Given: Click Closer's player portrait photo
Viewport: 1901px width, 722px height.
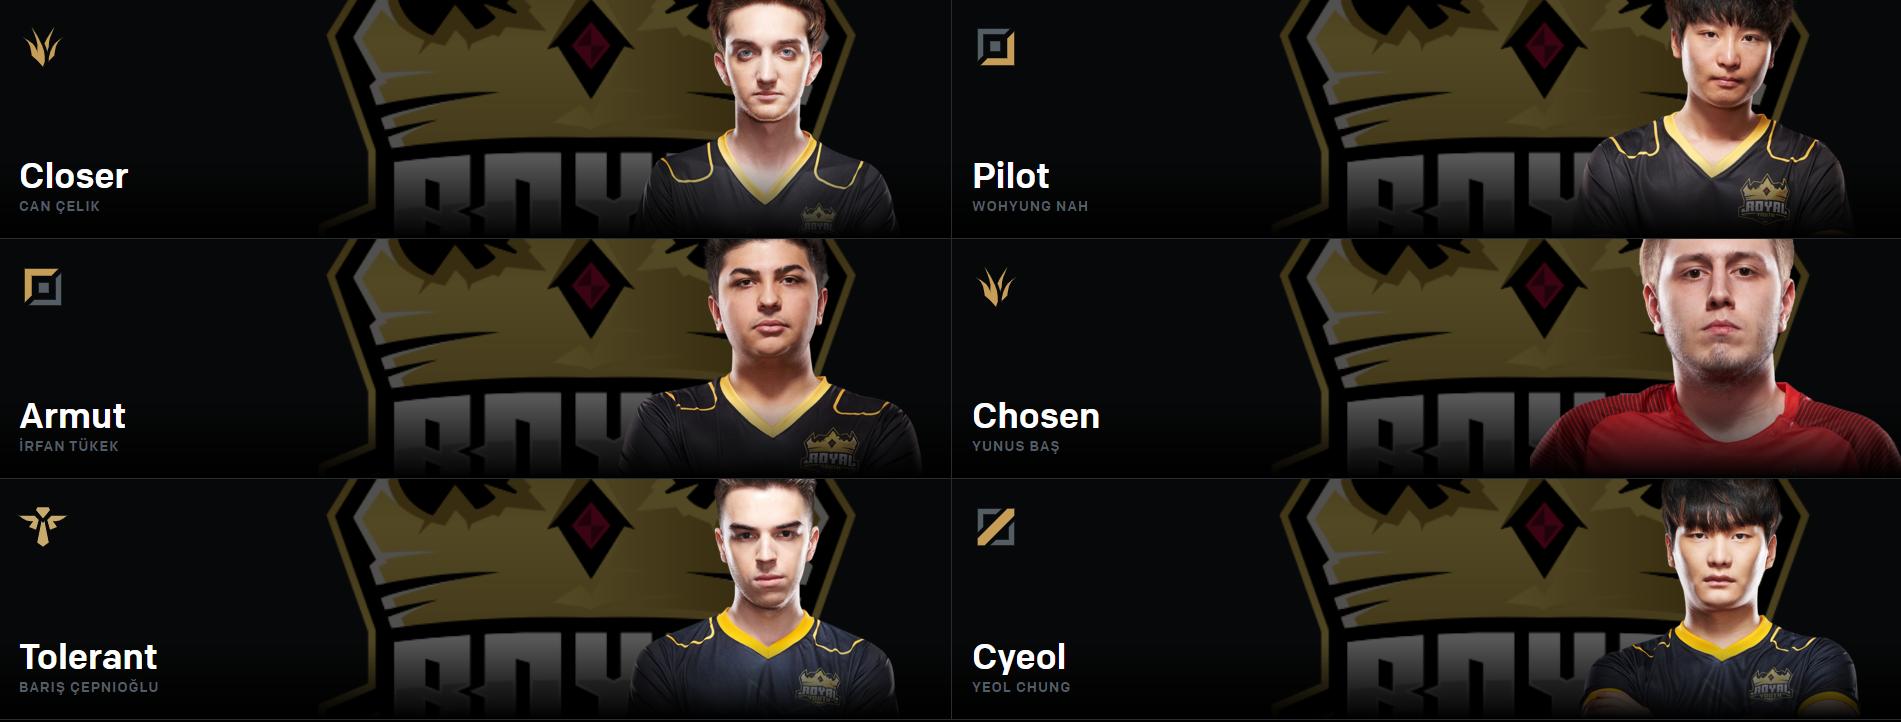Looking at the screenshot, I should pyautogui.click(x=768, y=118).
